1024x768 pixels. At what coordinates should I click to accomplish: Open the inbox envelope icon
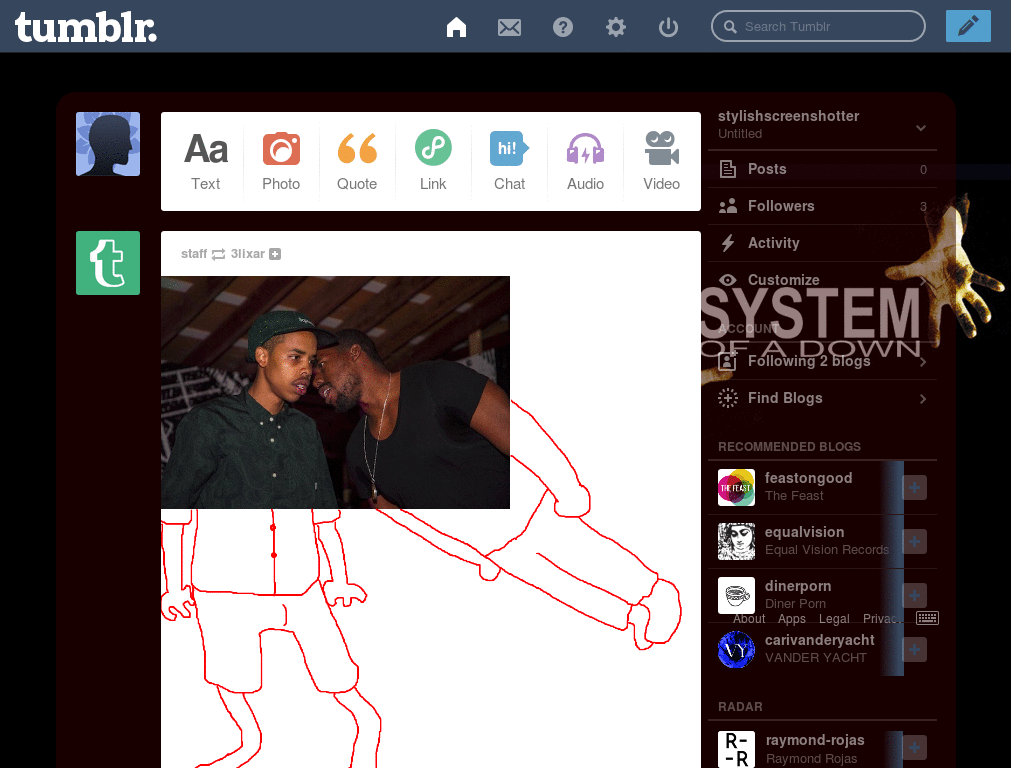(509, 27)
